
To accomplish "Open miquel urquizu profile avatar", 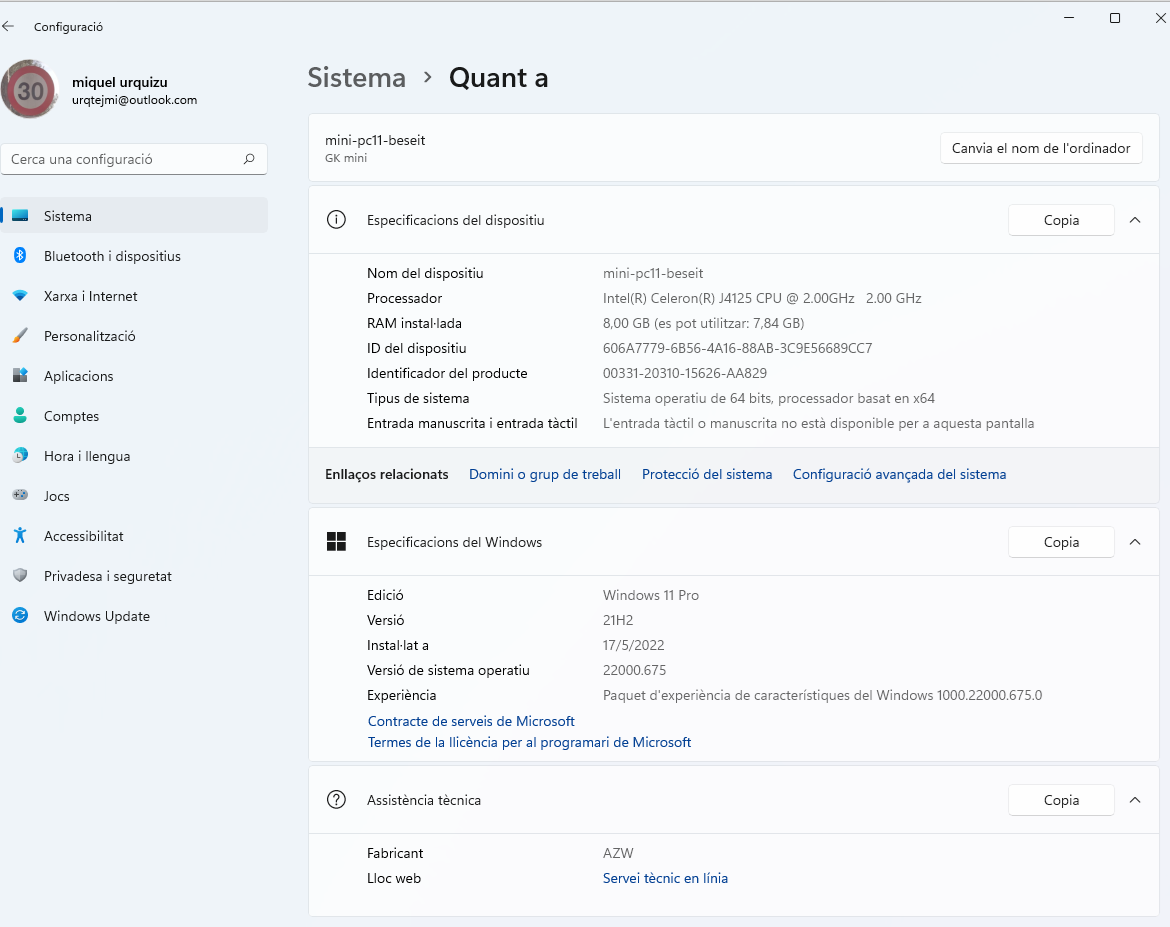I will (30, 90).
